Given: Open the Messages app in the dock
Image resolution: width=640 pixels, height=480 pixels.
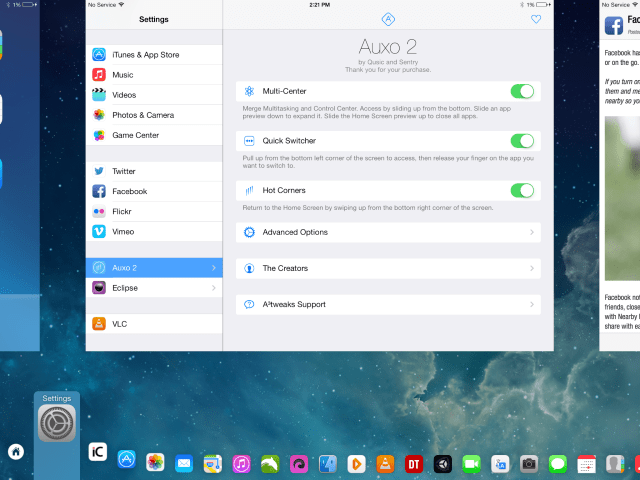Looking at the screenshot, I should [x=558, y=463].
